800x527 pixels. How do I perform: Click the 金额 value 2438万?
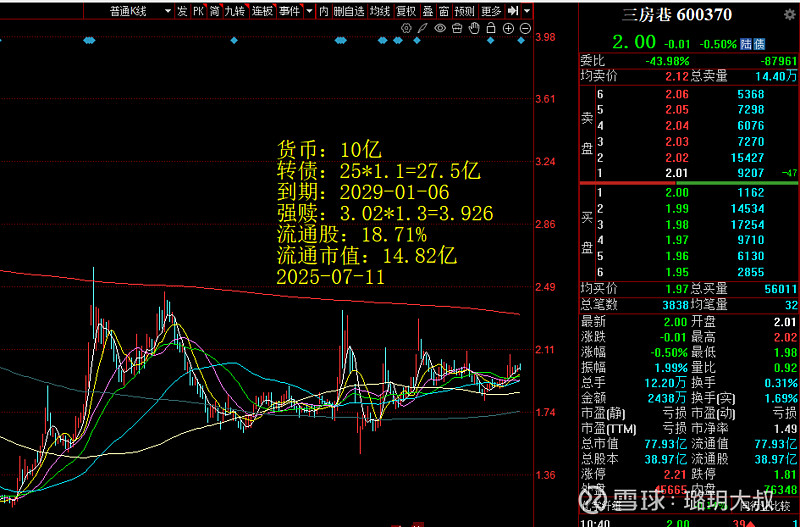point(669,398)
